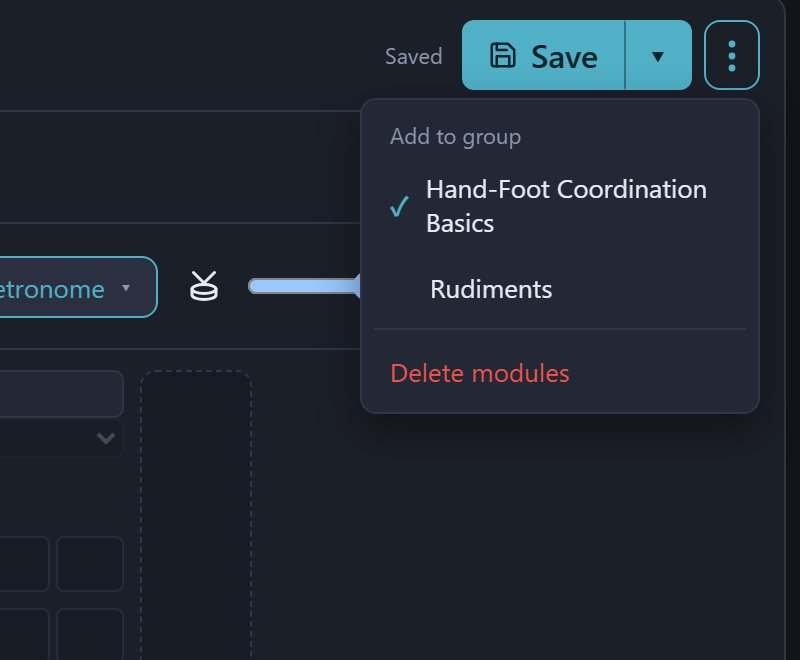800x660 pixels.
Task: Click the Save button
Action: tap(543, 55)
